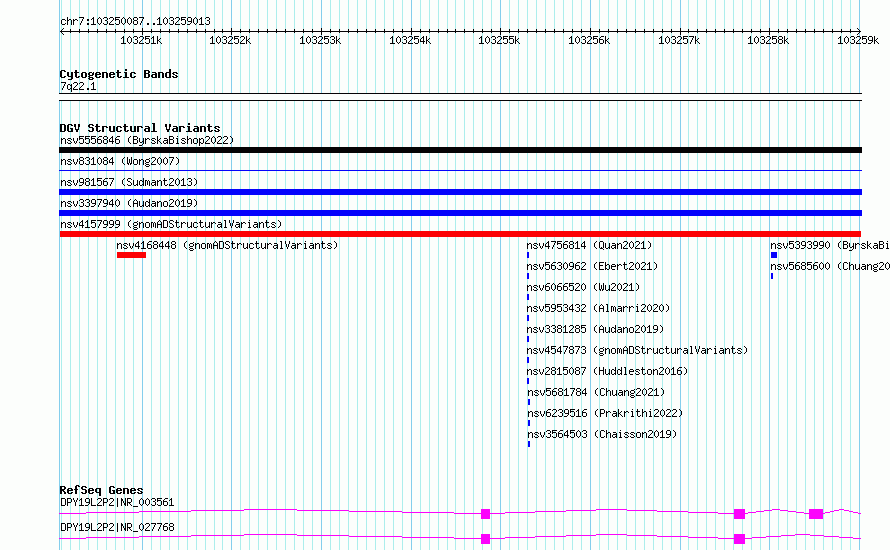Select the nsv831084 (Wong2007) label
This screenshot has width=890, height=550.
point(120,161)
